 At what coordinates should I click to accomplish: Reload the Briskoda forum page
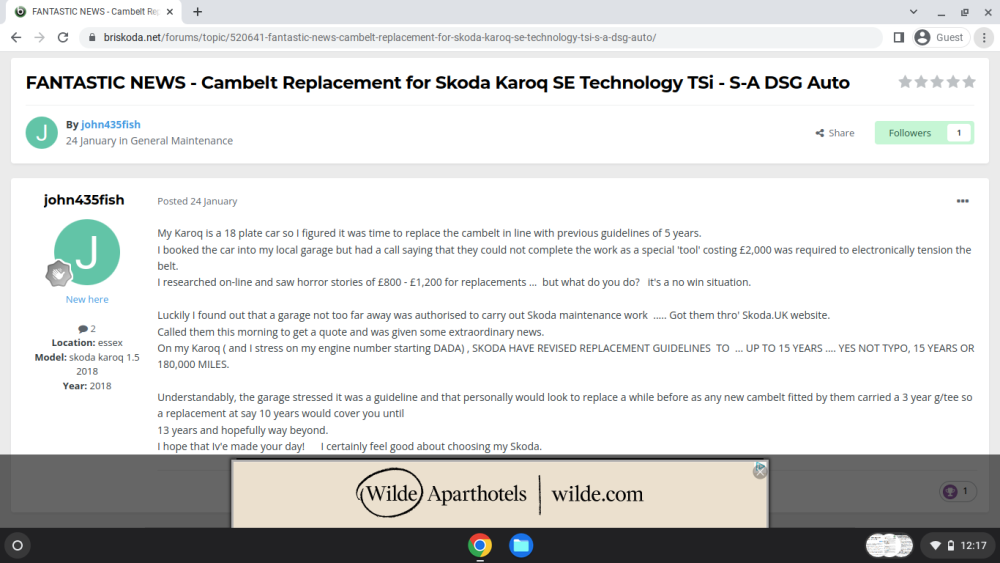click(x=62, y=38)
